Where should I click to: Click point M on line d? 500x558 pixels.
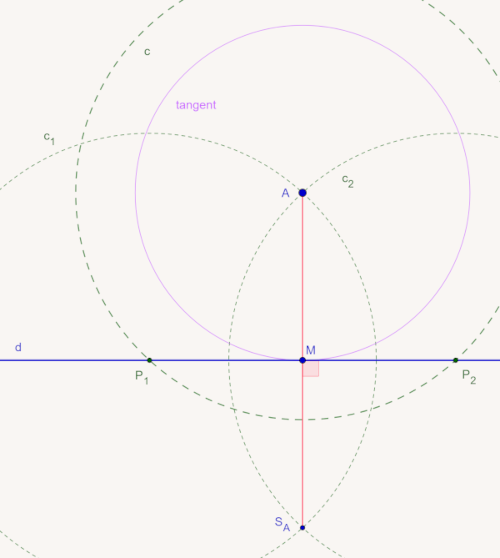point(302,360)
